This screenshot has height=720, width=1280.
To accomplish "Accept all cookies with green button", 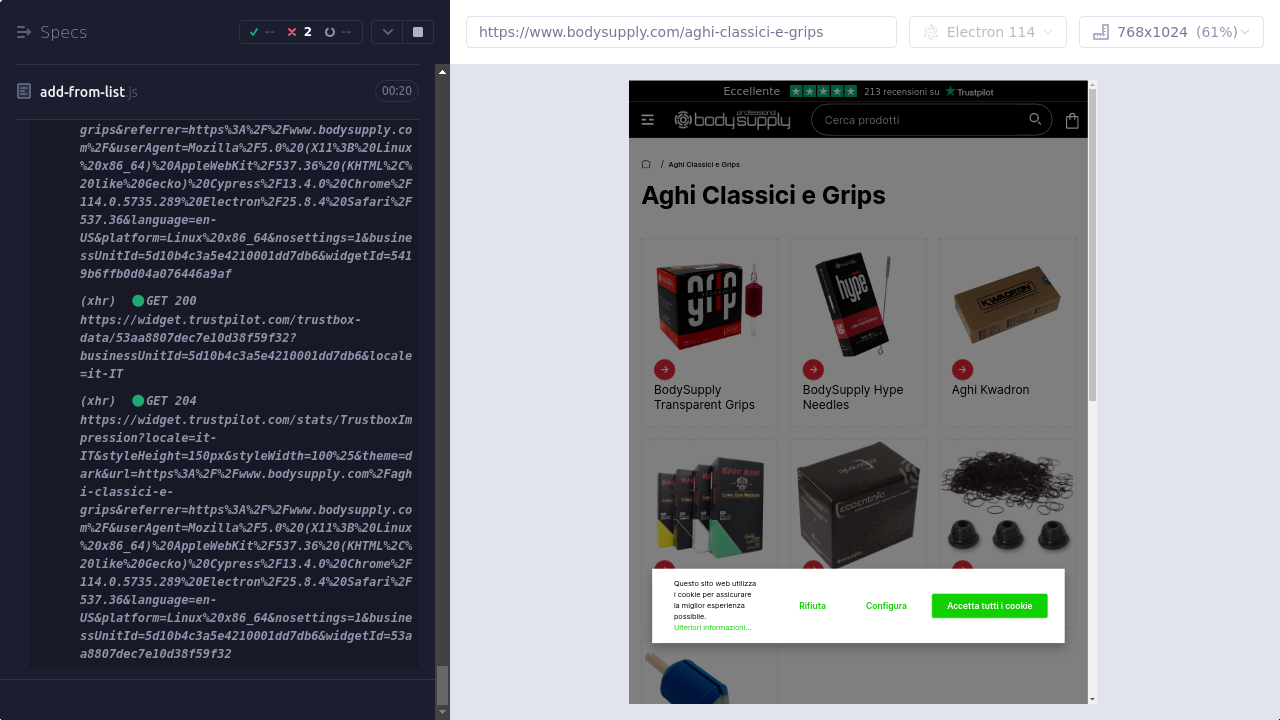I will [x=989, y=606].
